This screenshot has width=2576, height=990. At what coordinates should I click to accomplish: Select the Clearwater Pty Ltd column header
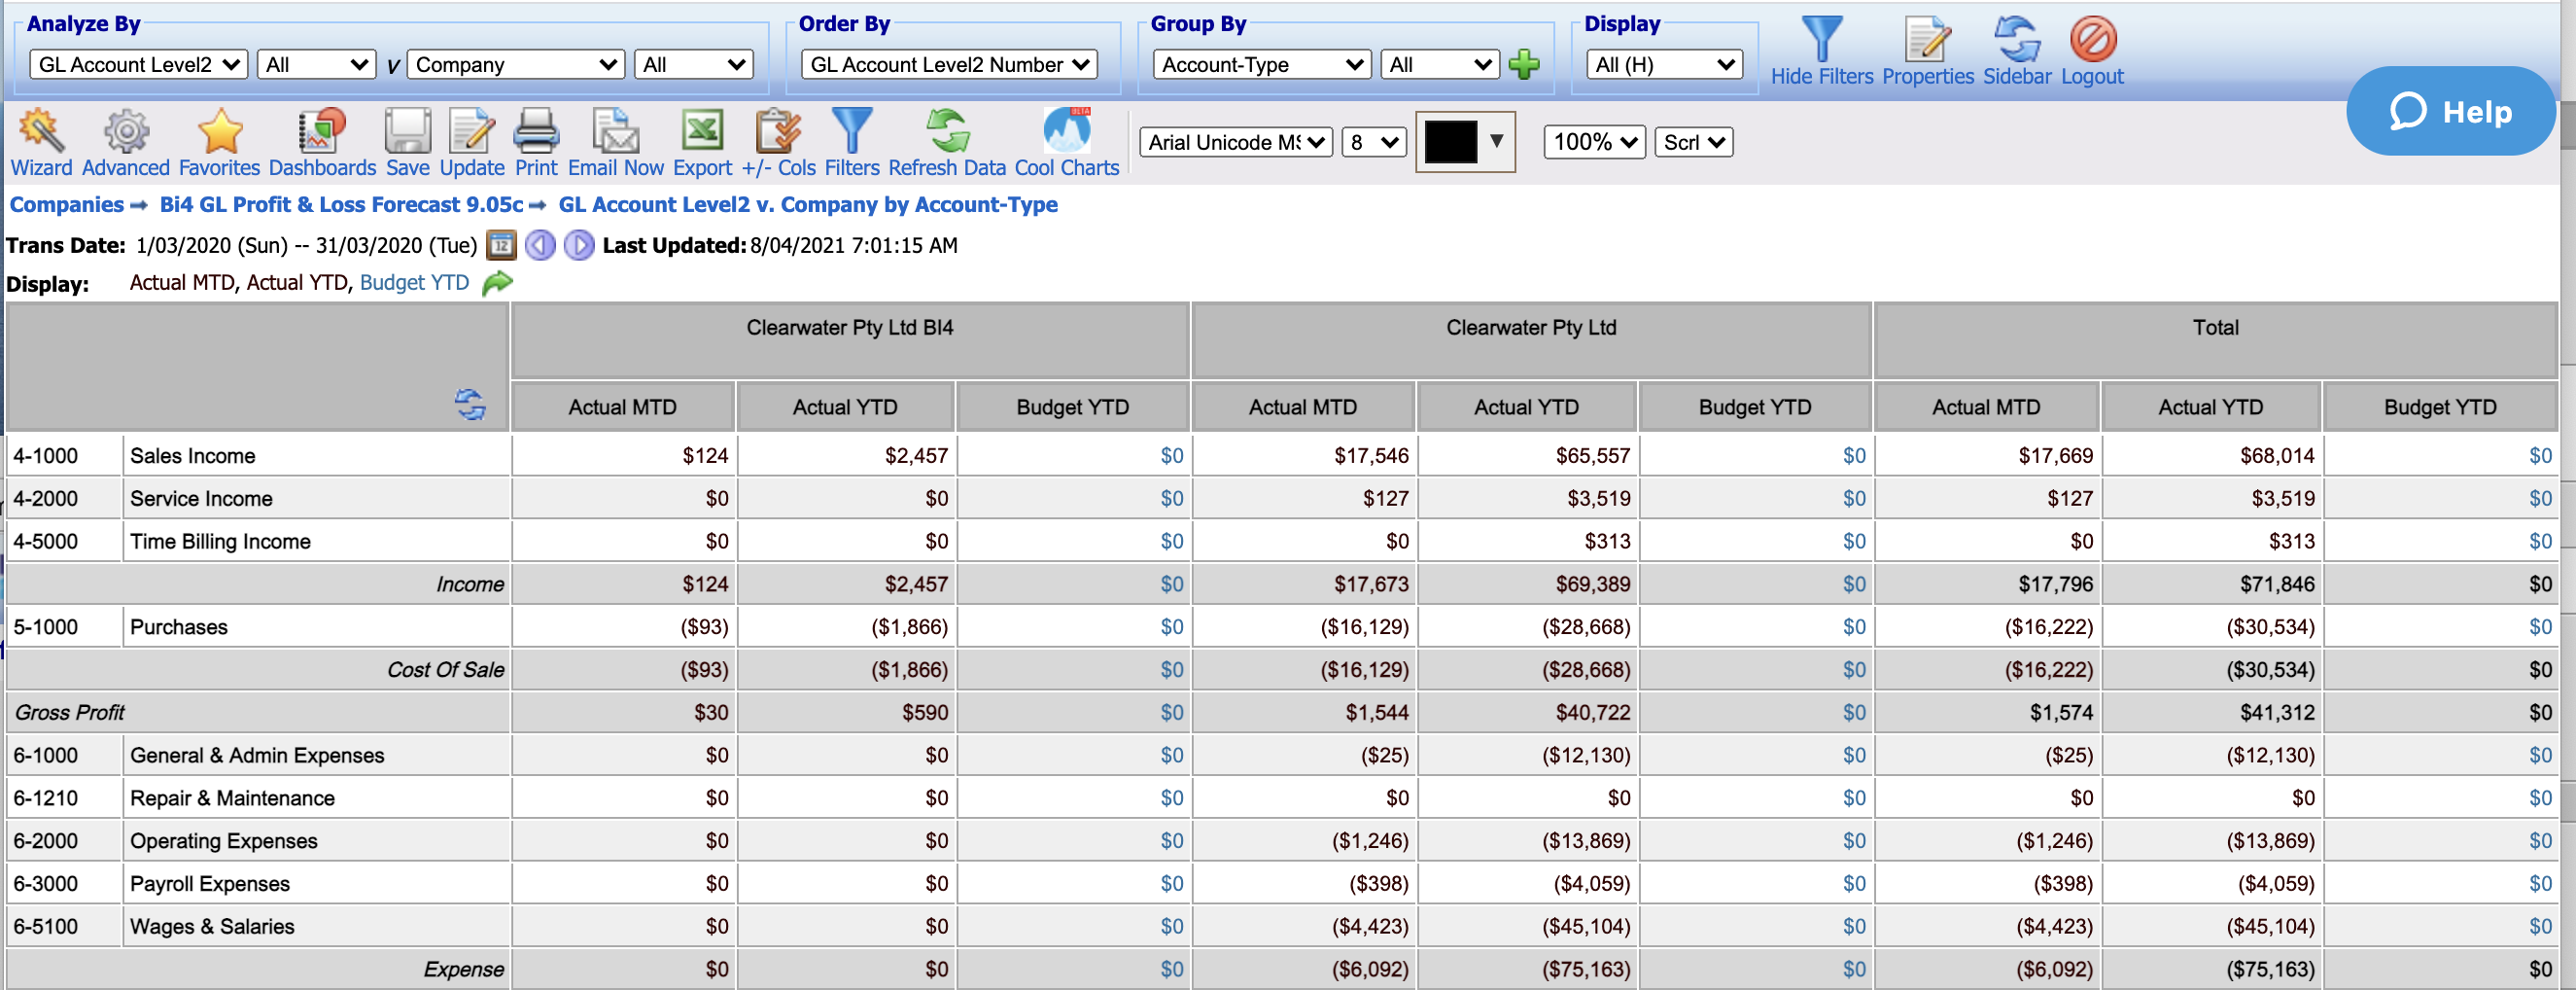click(x=1530, y=340)
